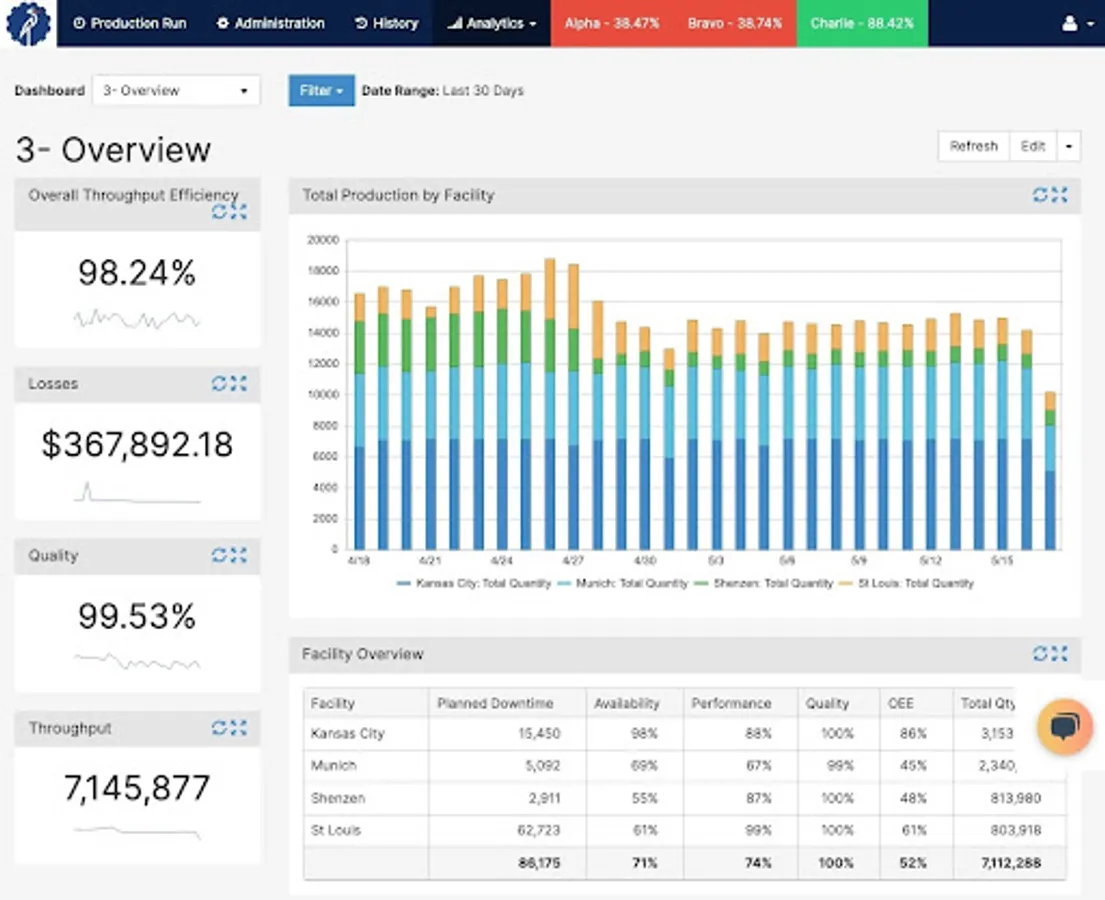Go to Production Run page
The height and width of the screenshot is (900, 1105).
tap(130, 23)
